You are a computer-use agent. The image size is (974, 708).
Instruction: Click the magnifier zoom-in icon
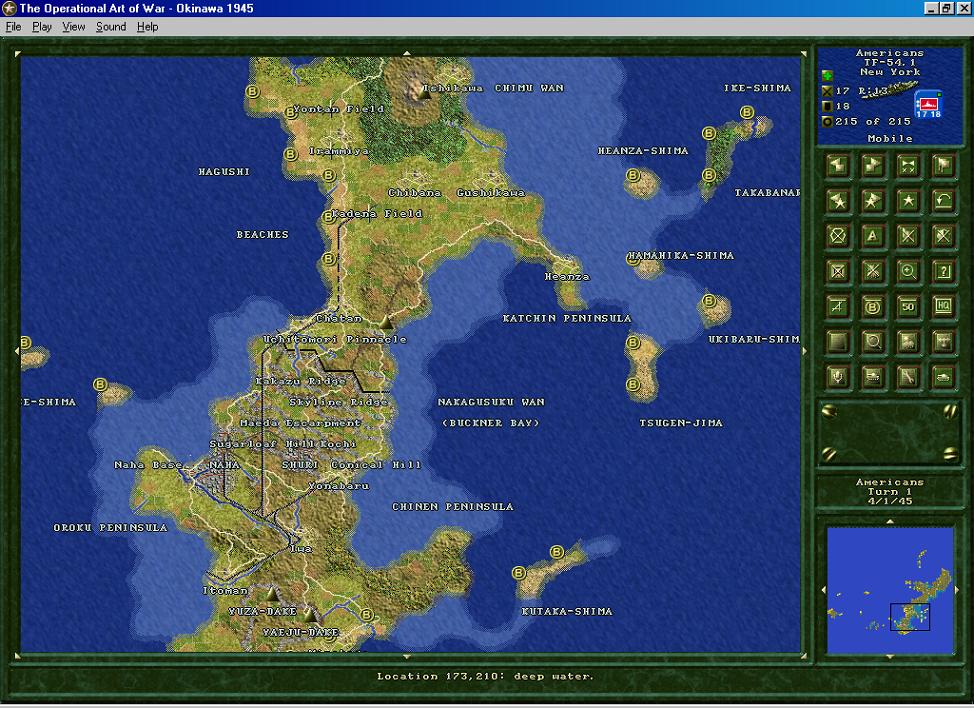(x=908, y=271)
